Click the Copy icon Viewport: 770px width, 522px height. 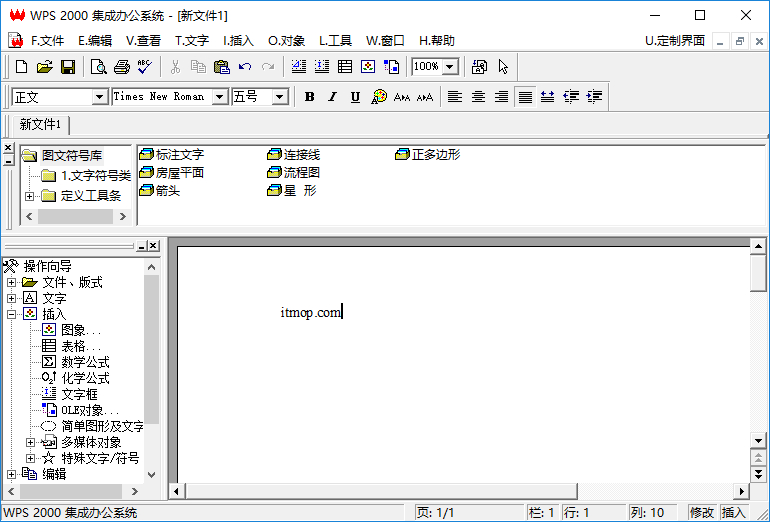(198, 66)
